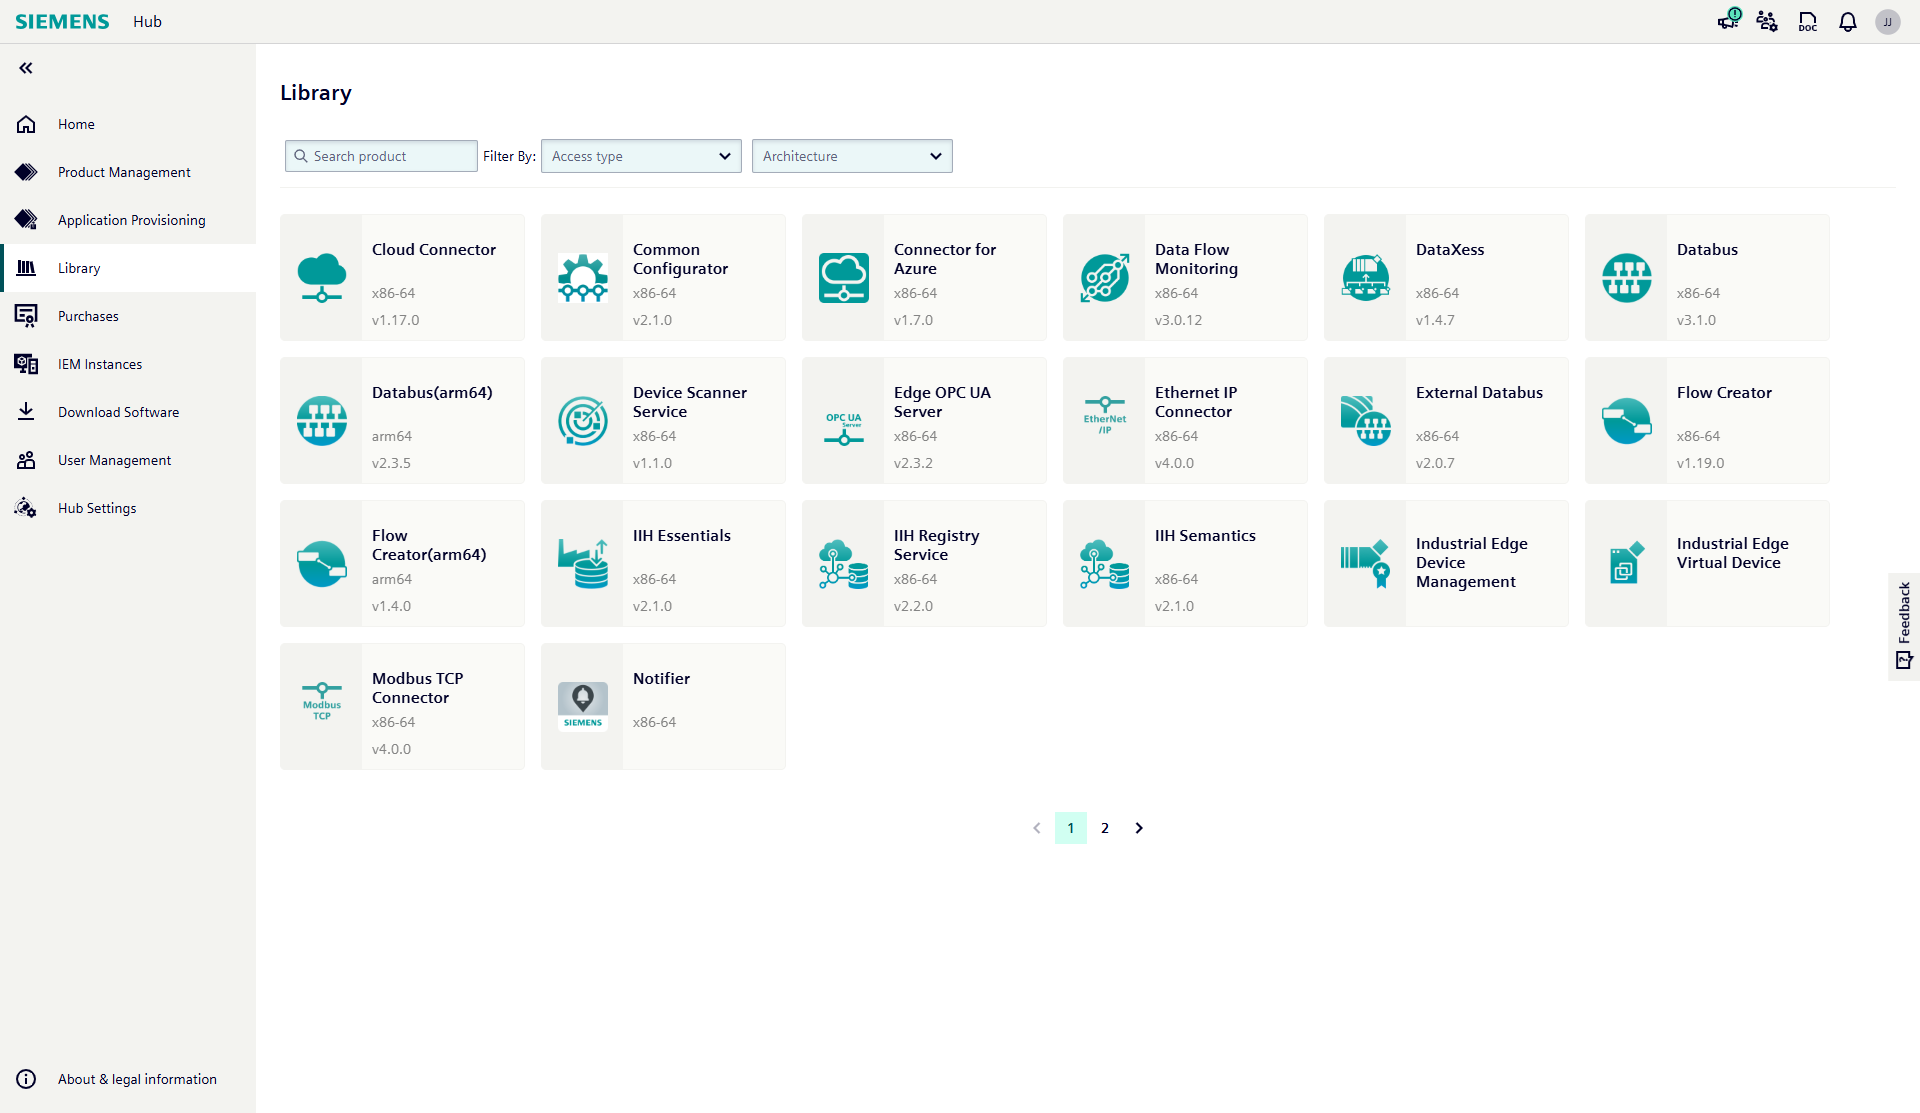Select Library in the sidebar

(128, 268)
